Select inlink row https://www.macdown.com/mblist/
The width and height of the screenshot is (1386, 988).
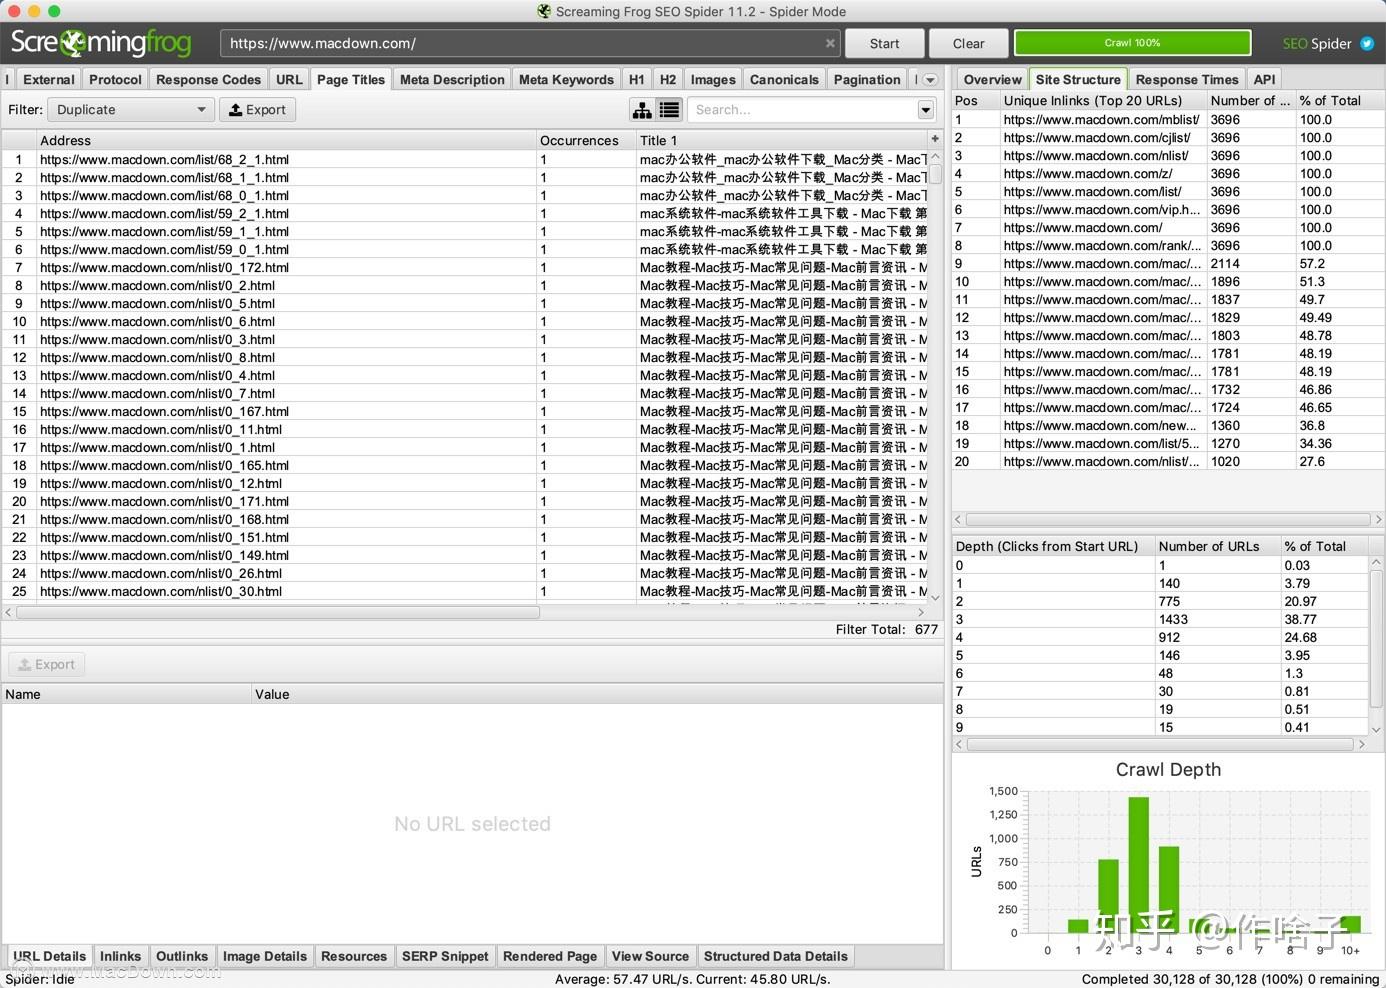(x=1168, y=119)
